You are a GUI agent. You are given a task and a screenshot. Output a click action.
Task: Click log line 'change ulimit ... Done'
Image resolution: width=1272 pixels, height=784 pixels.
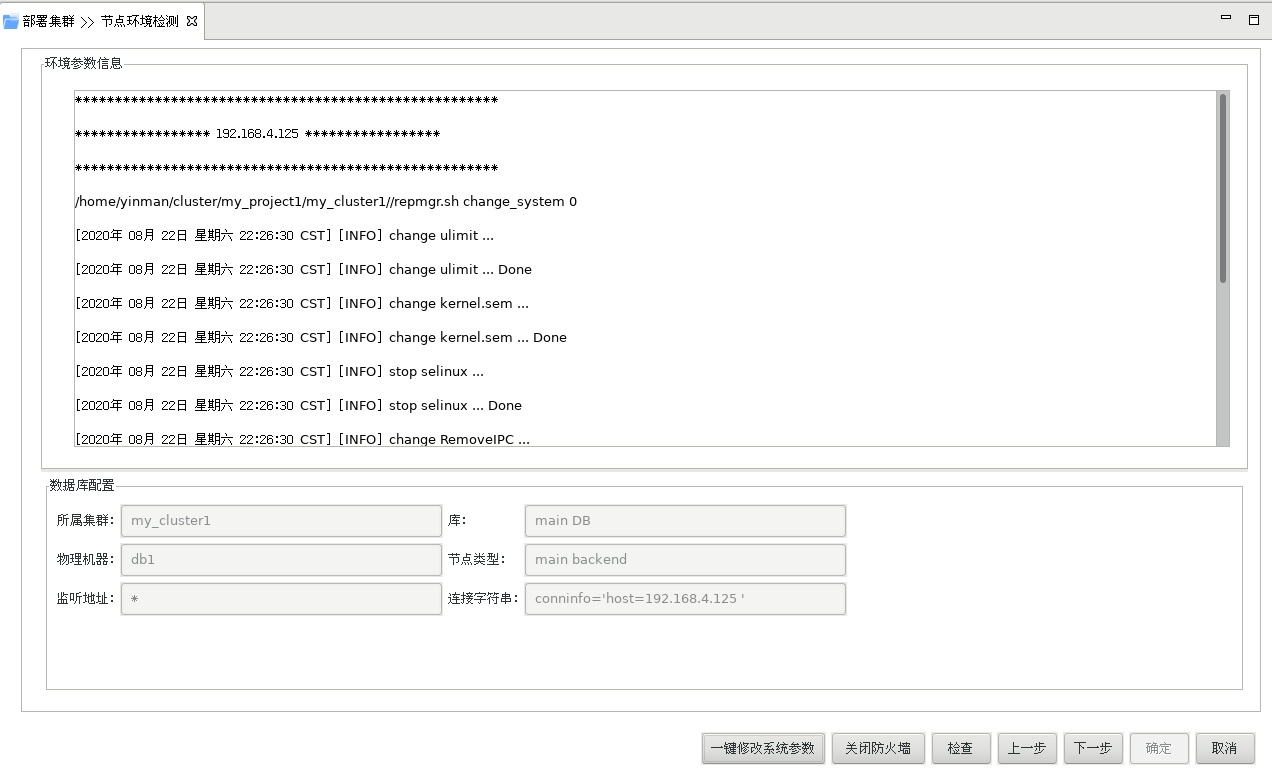point(303,269)
